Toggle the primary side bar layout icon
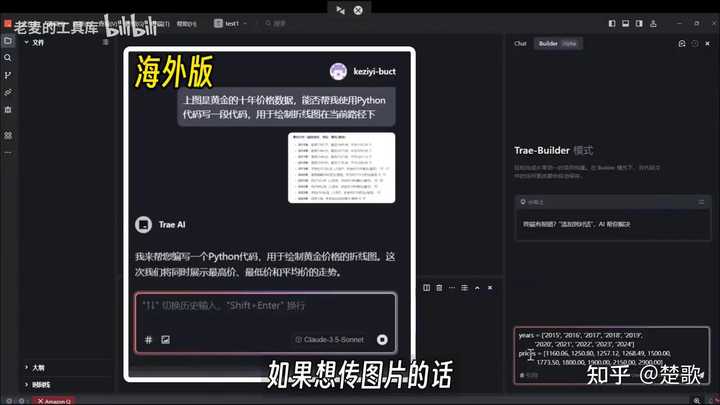 [x=612, y=23]
